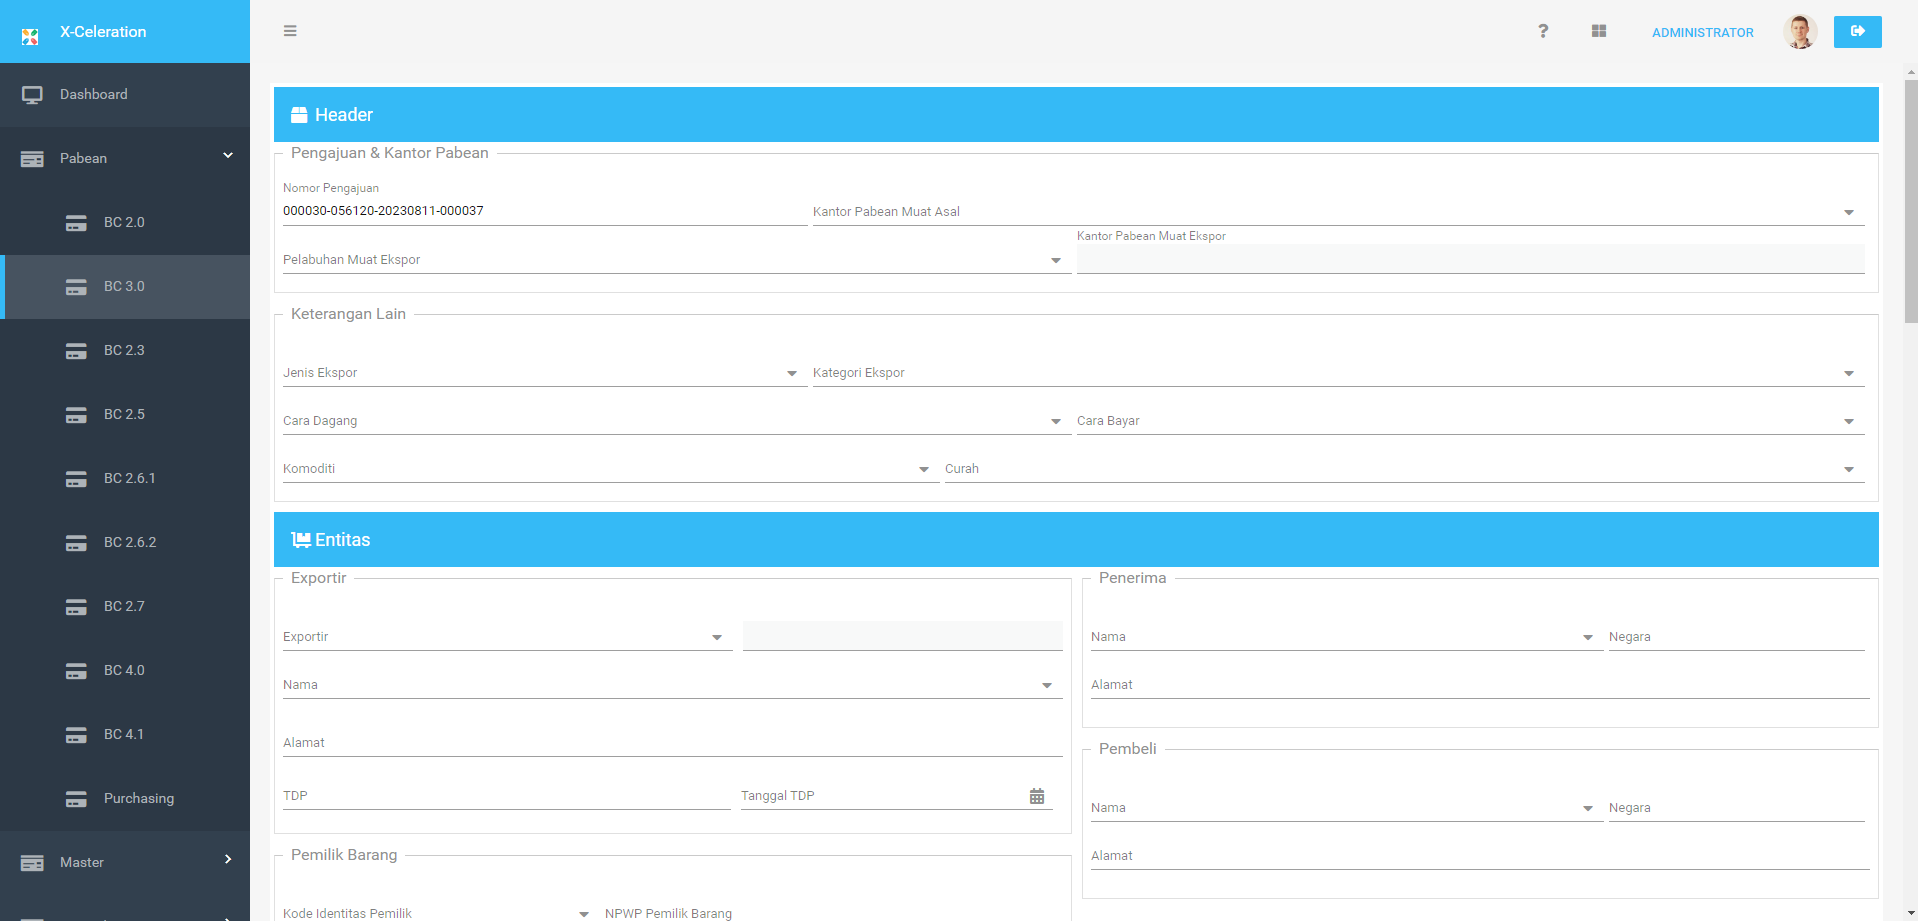Click the Tanggal TDP date field
Viewport: 1918px width, 921px height.
897,796
